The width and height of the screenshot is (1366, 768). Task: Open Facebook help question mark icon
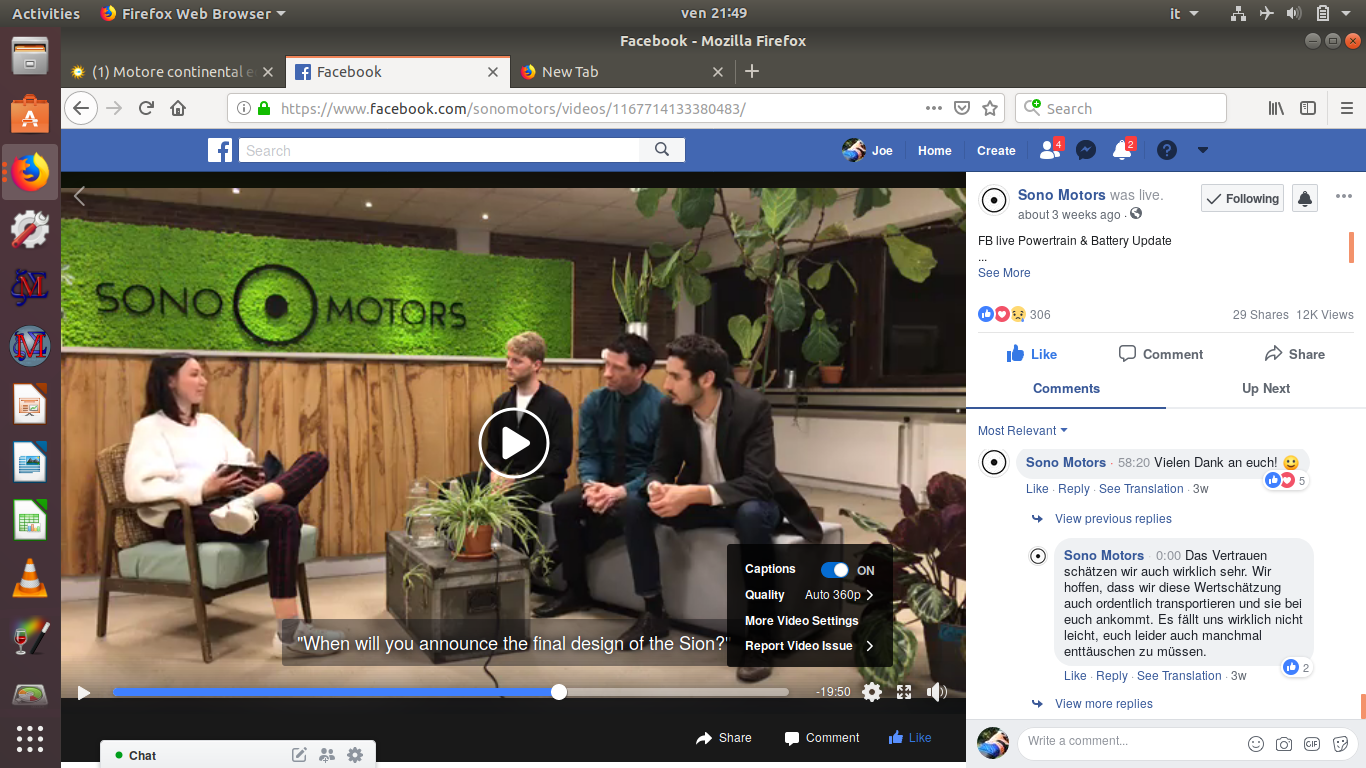coord(1167,150)
